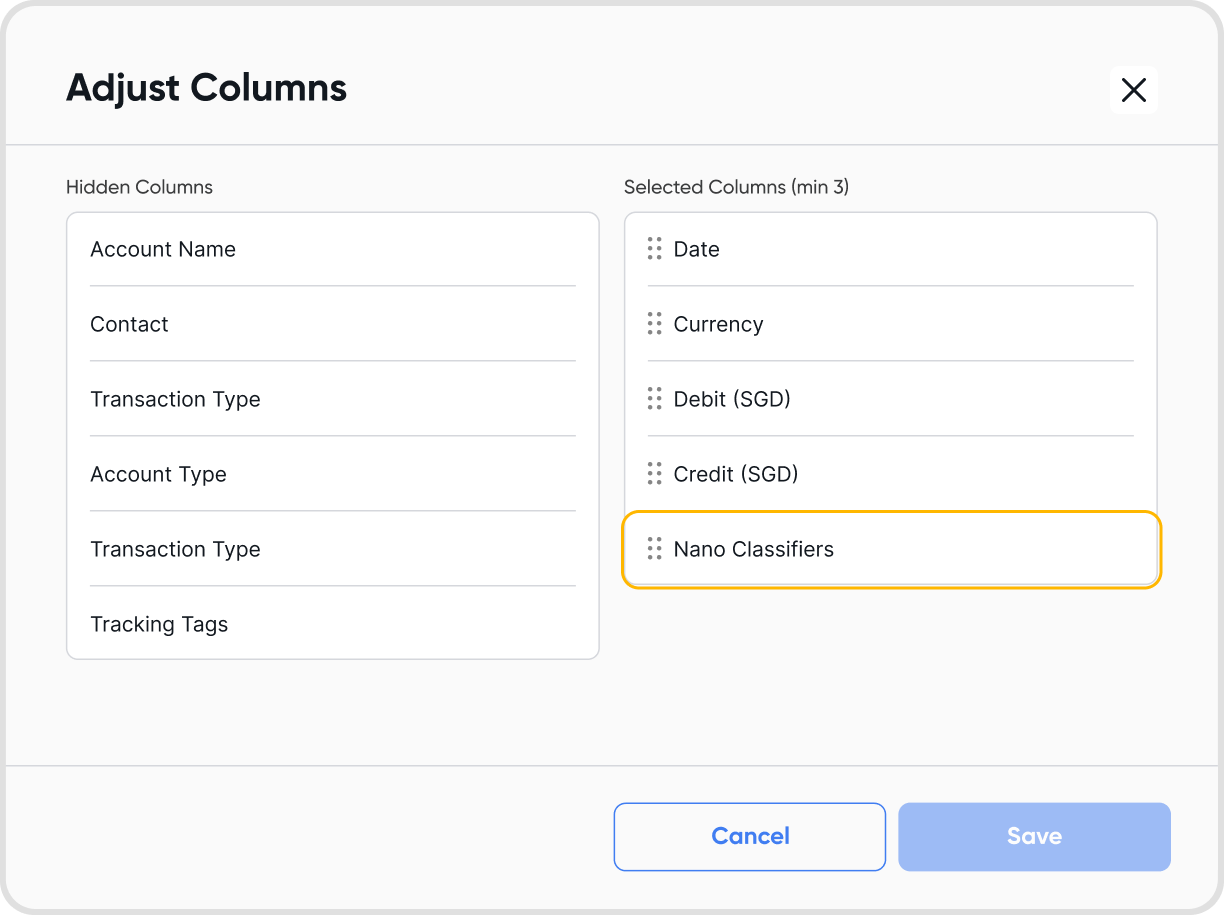Click the Credit (SGD) column label
The image size is (1224, 915).
point(736,474)
